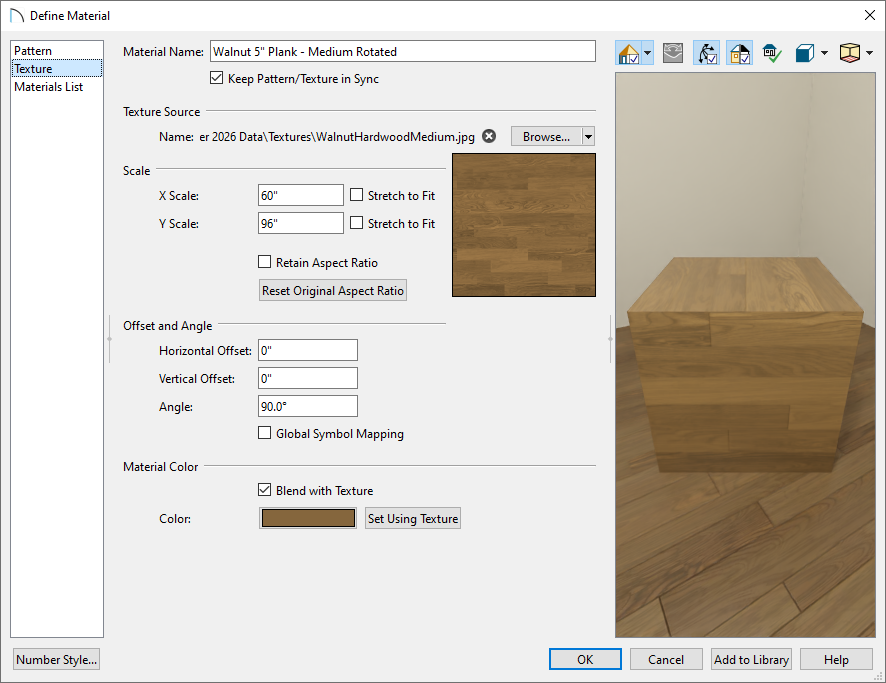The image size is (886, 683).
Task: Click the half-shaded house preview icon
Action: 739,52
